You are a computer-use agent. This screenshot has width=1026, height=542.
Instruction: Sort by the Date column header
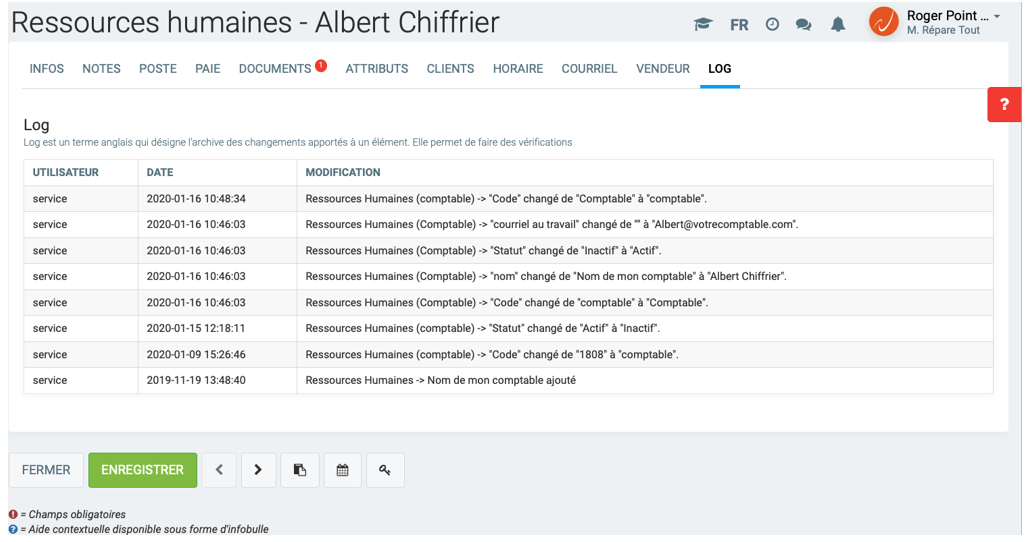click(160, 172)
